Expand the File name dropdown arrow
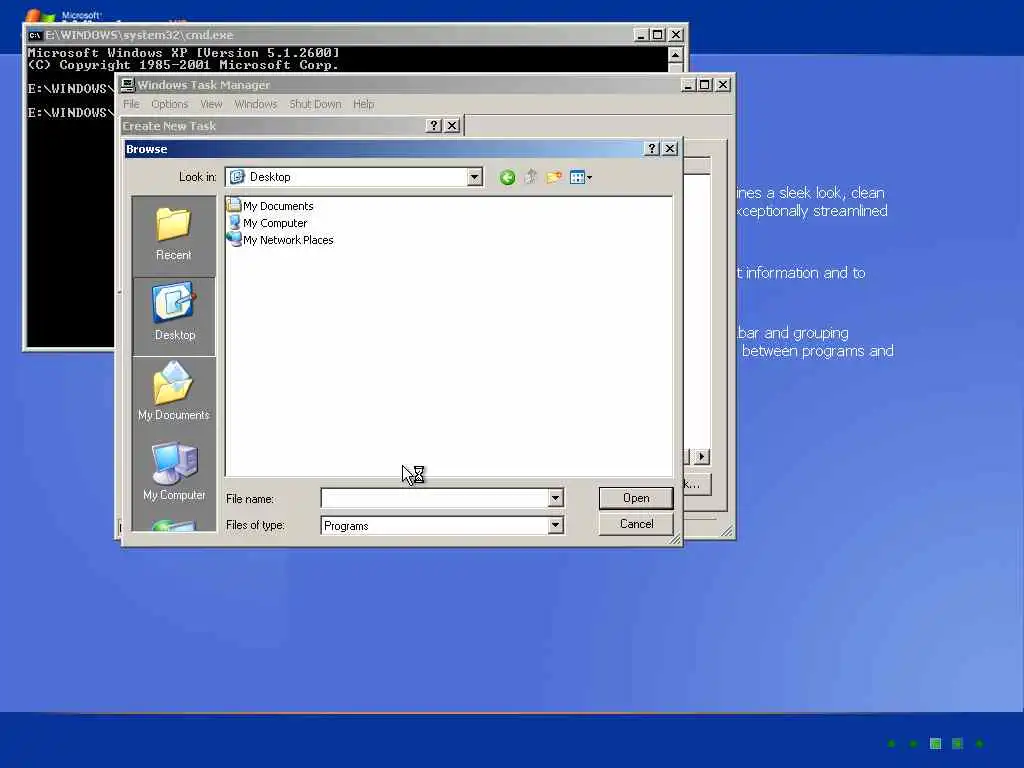 [x=555, y=498]
